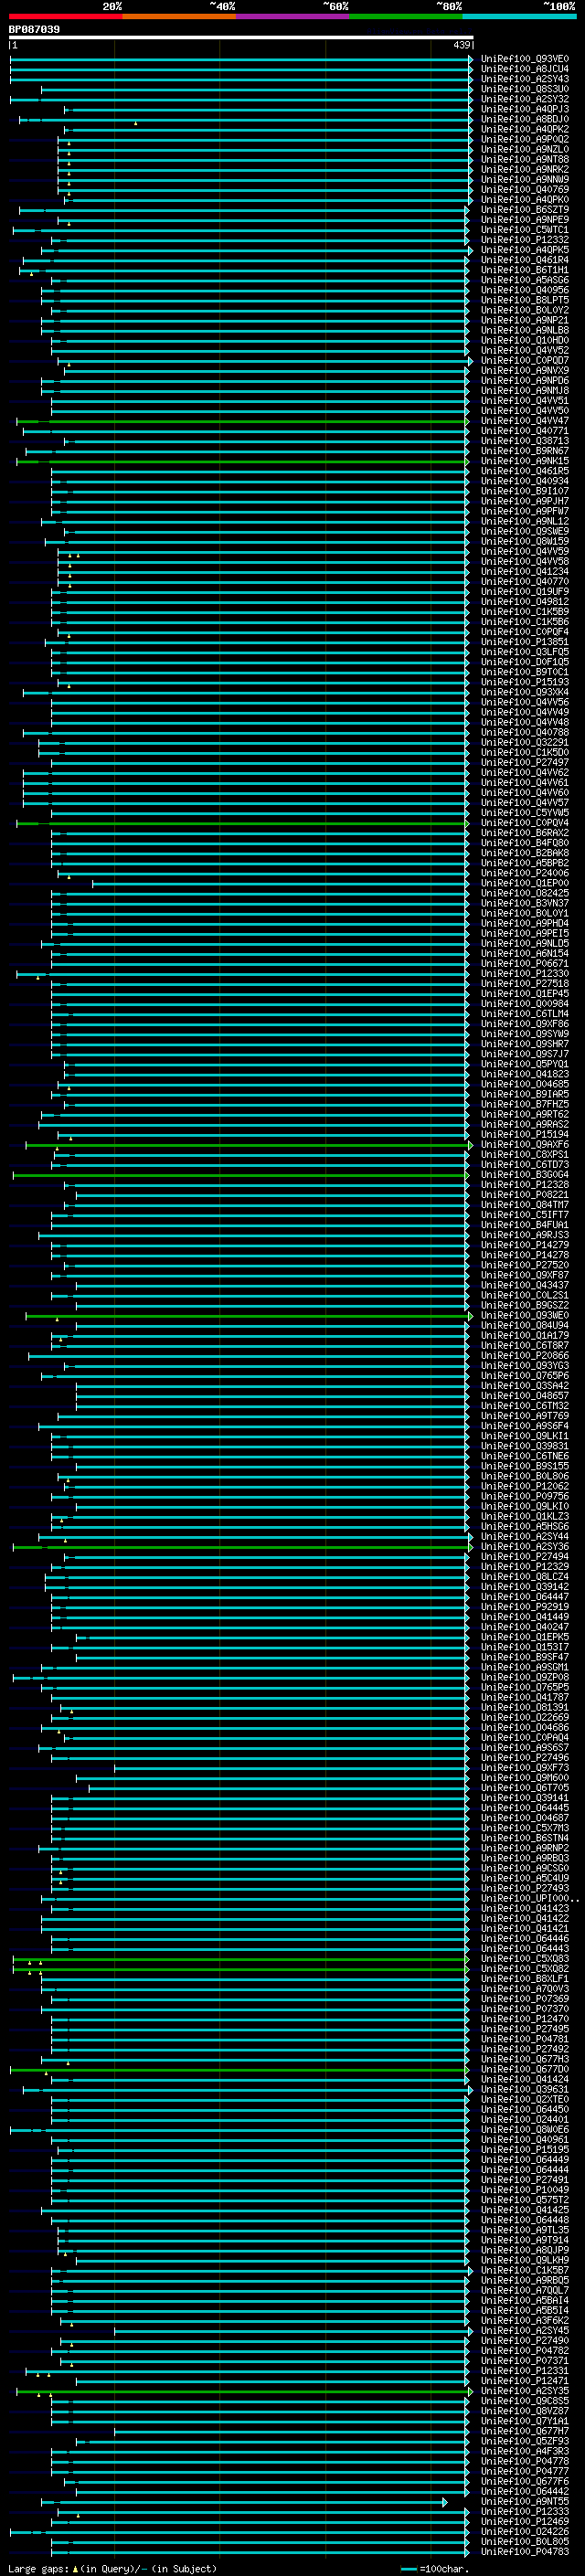This screenshot has width=585, height=2576.
Task: Click the Large gaps legend text
Action: (112, 2568)
